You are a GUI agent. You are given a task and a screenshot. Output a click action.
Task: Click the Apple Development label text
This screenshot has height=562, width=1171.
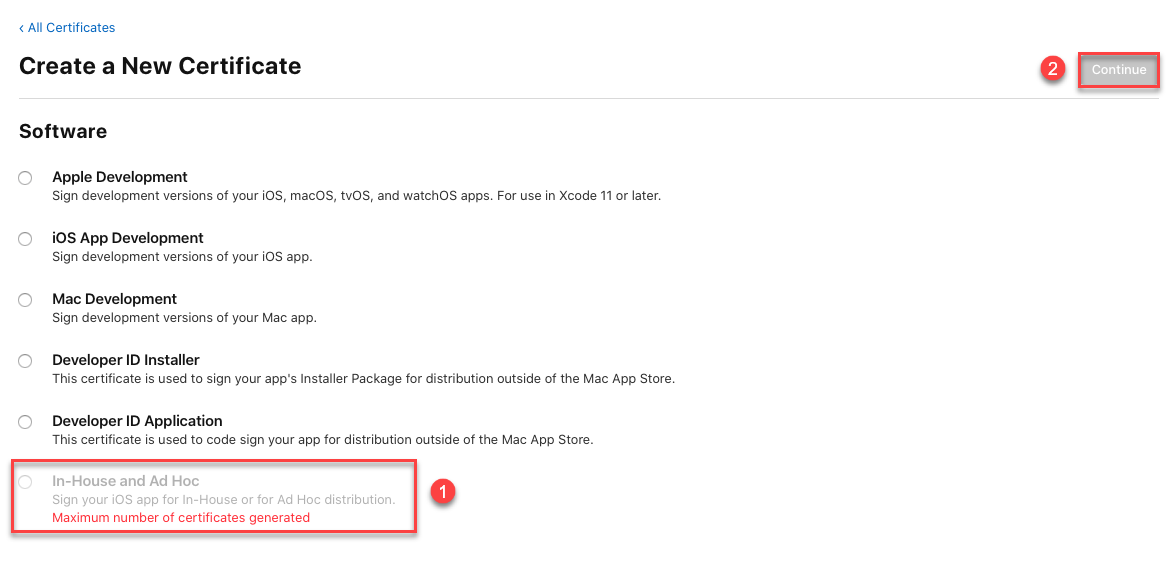[x=120, y=177]
